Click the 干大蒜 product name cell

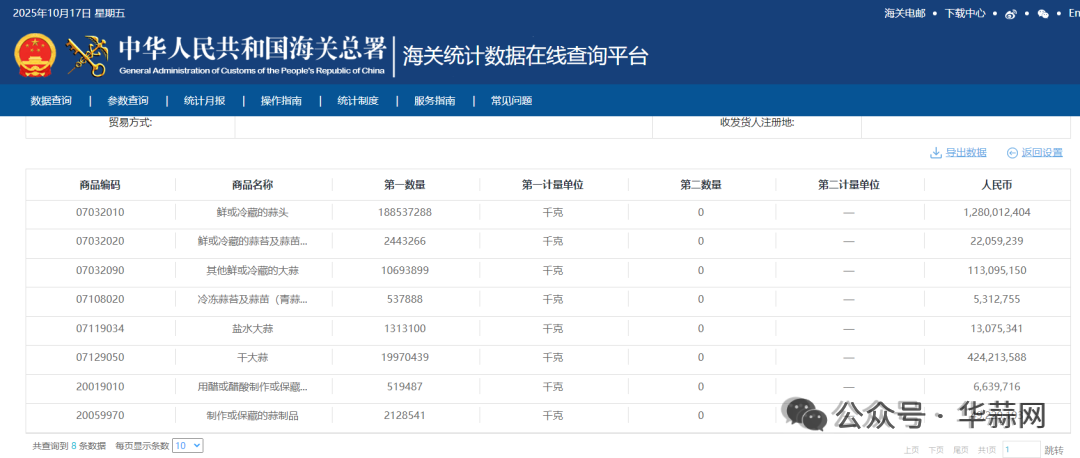click(252, 358)
